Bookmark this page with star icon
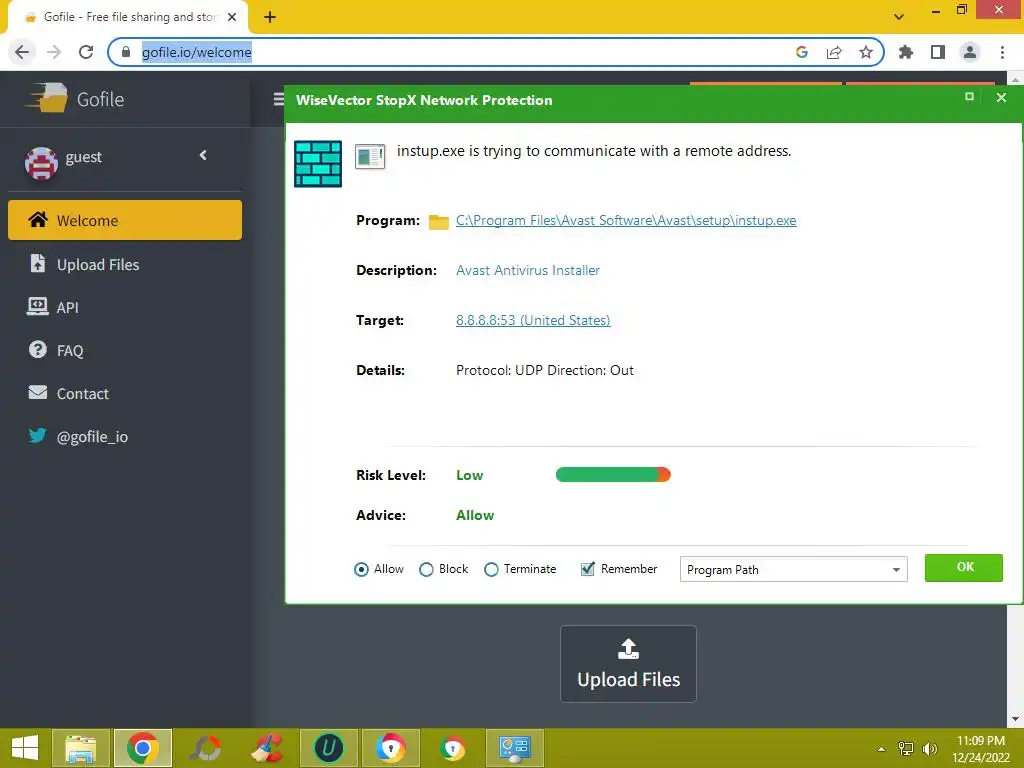The height and width of the screenshot is (768, 1024). (866, 52)
